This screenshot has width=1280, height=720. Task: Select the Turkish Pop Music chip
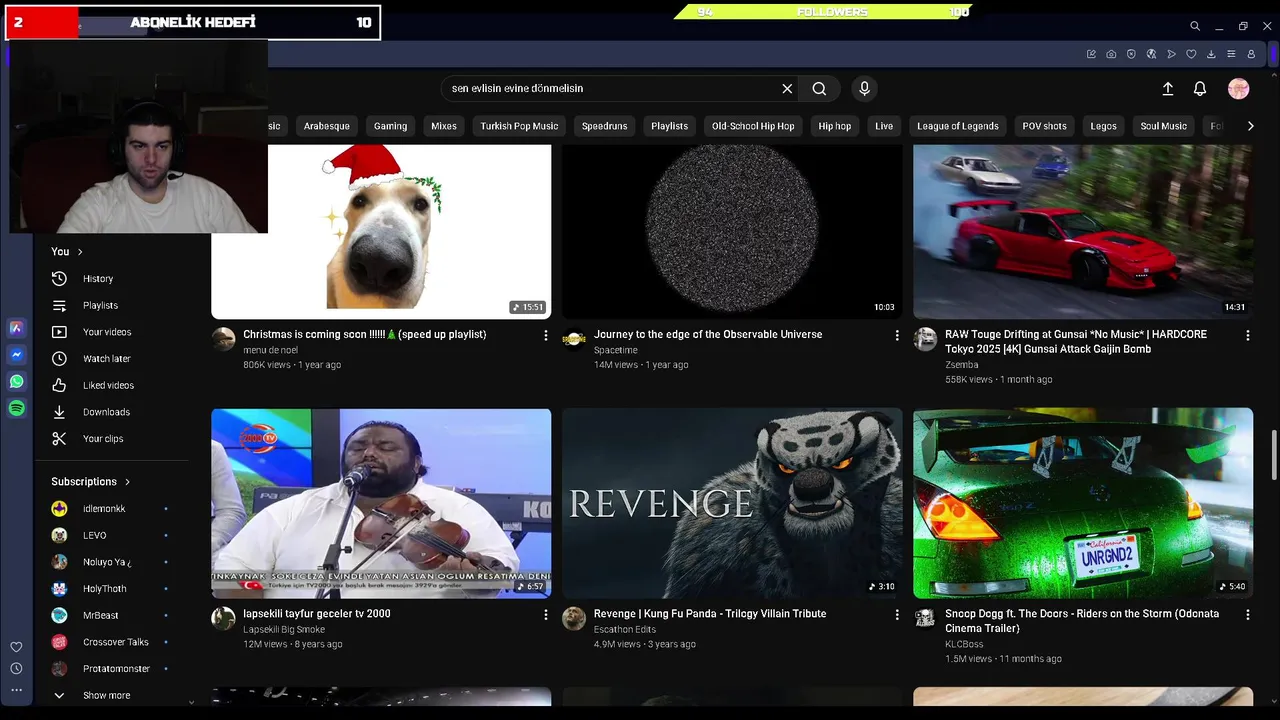(519, 126)
